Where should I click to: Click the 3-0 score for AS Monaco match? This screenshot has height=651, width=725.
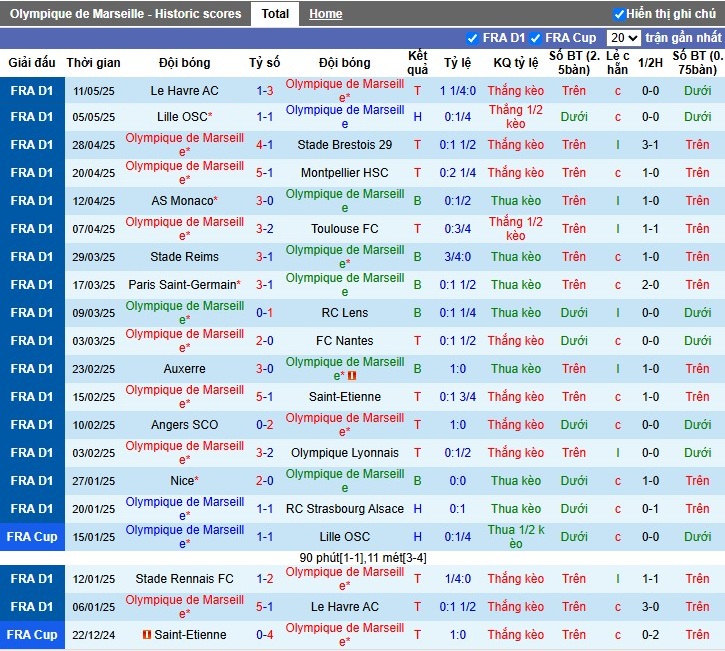pyautogui.click(x=264, y=201)
